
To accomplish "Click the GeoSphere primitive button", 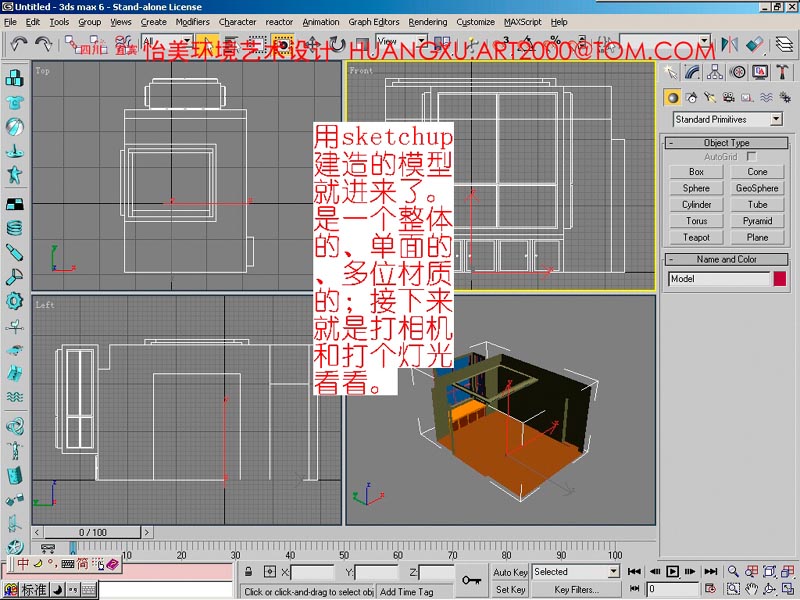I will (x=757, y=188).
